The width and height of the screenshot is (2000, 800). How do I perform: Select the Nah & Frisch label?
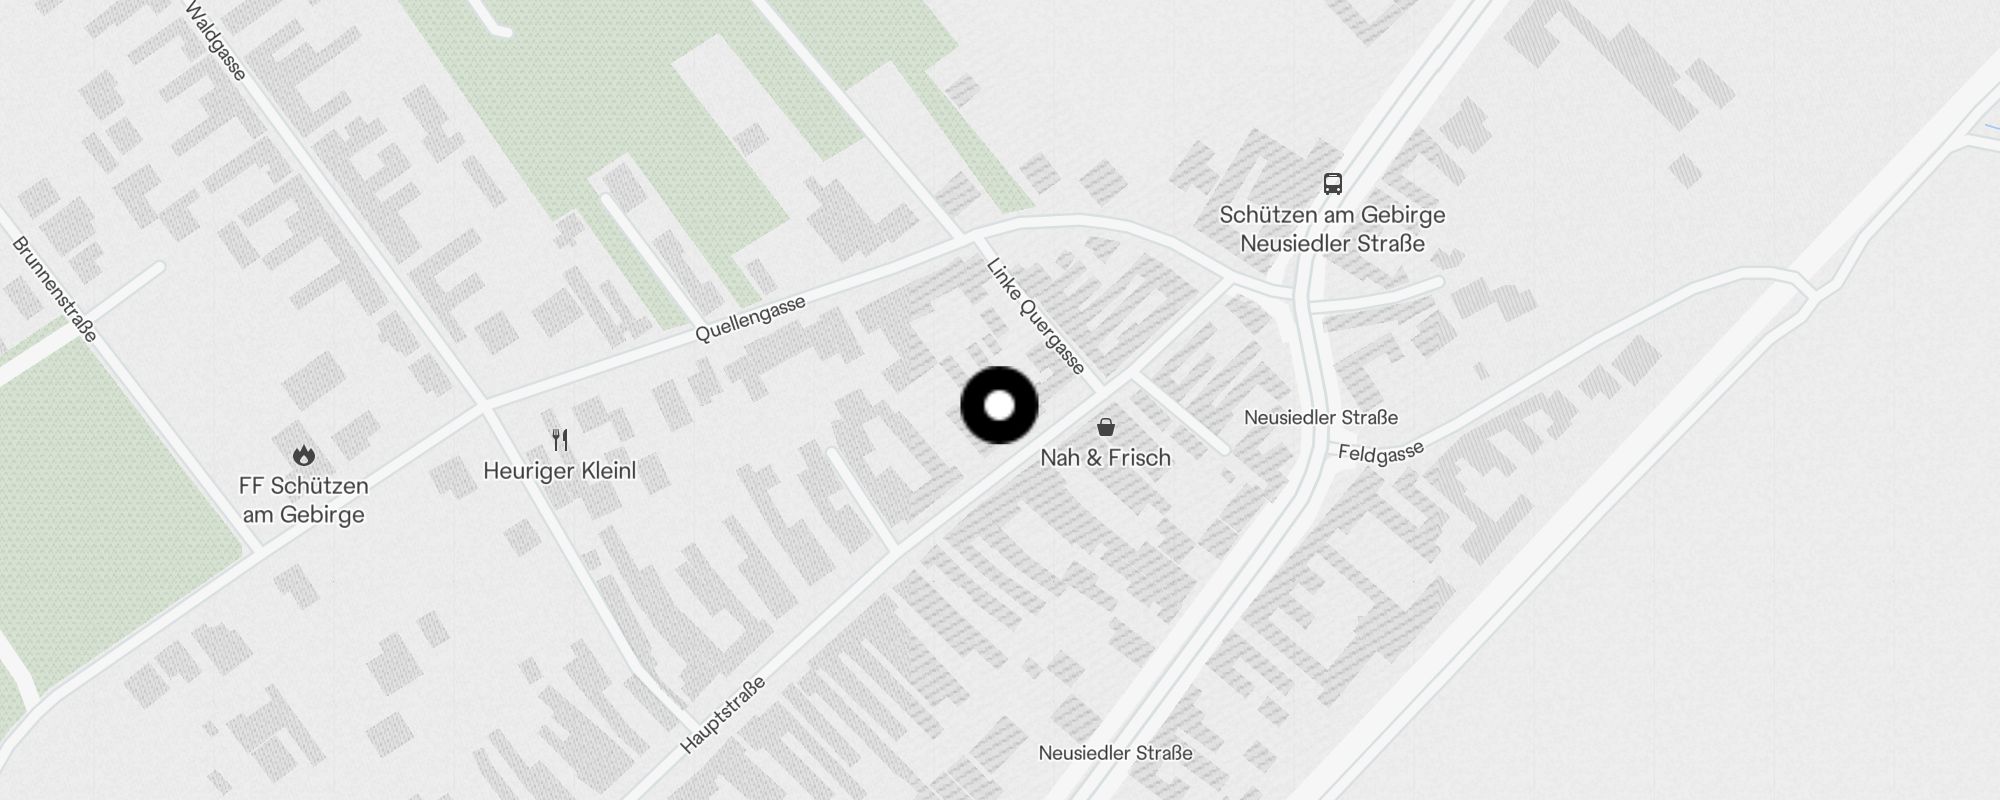pyautogui.click(x=1105, y=458)
